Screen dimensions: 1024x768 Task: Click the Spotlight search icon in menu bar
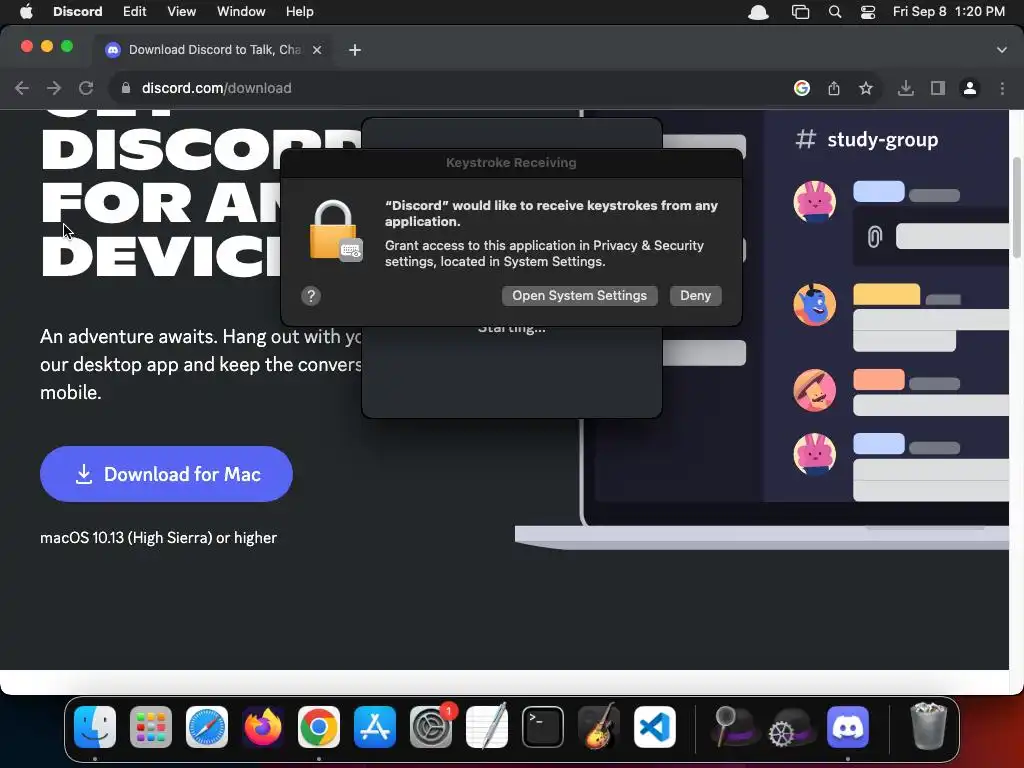(835, 12)
